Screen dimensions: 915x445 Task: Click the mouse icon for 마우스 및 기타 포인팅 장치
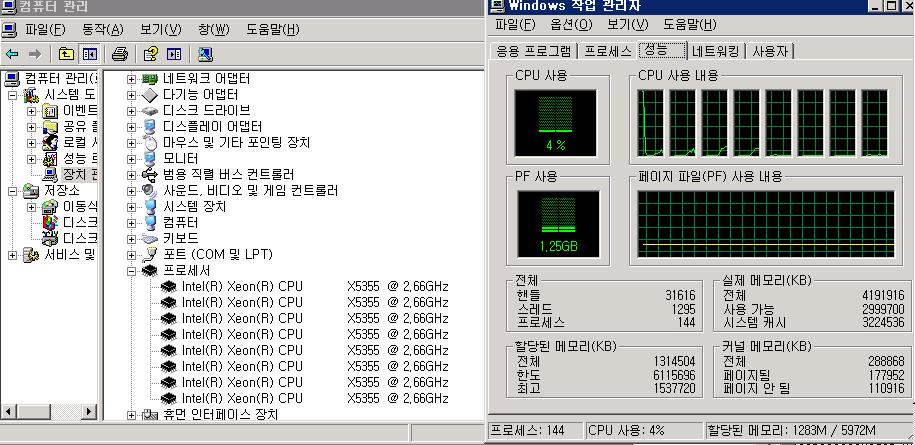click(150, 142)
